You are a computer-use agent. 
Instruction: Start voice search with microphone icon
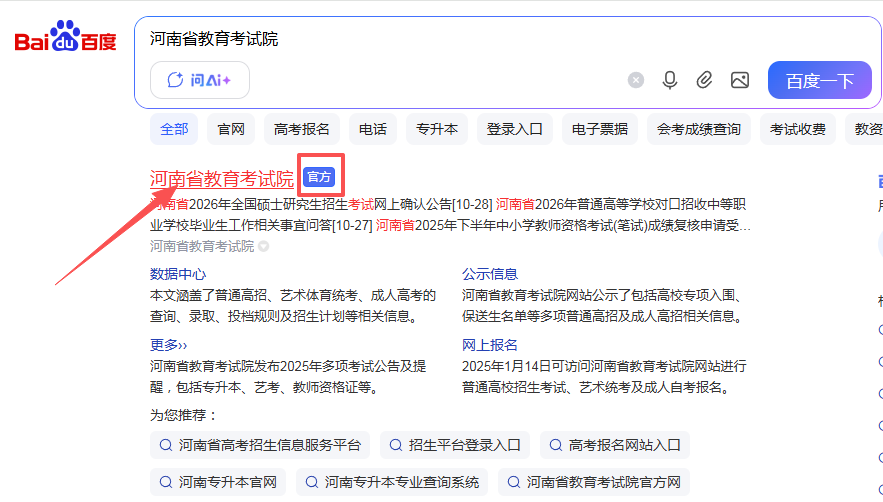click(x=670, y=81)
